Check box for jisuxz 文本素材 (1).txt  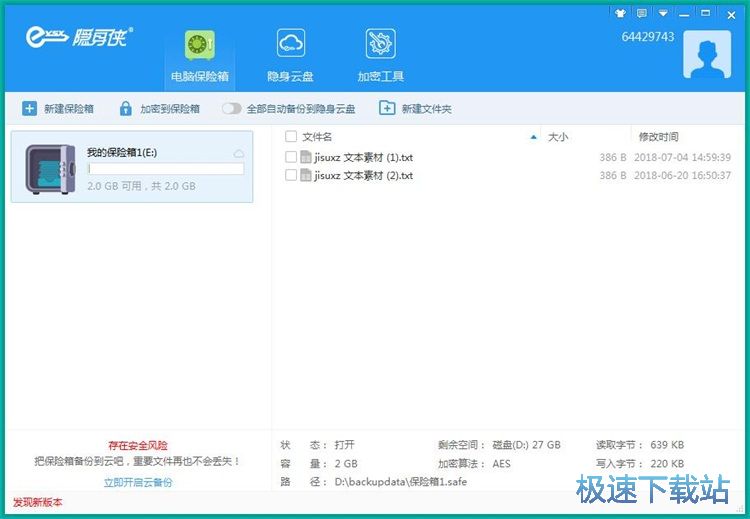290,157
